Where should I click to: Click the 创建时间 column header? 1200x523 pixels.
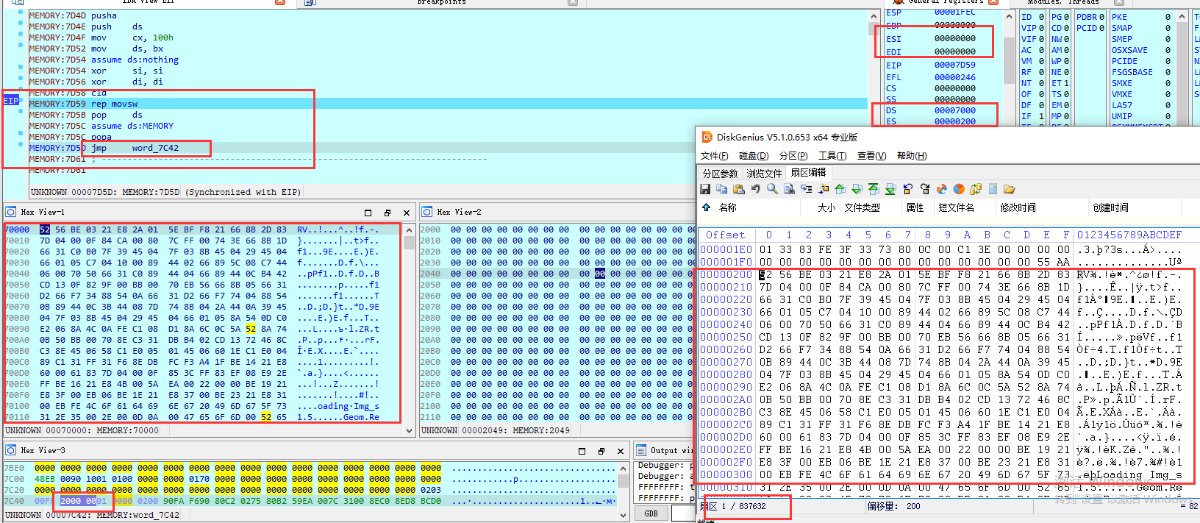pos(1109,208)
